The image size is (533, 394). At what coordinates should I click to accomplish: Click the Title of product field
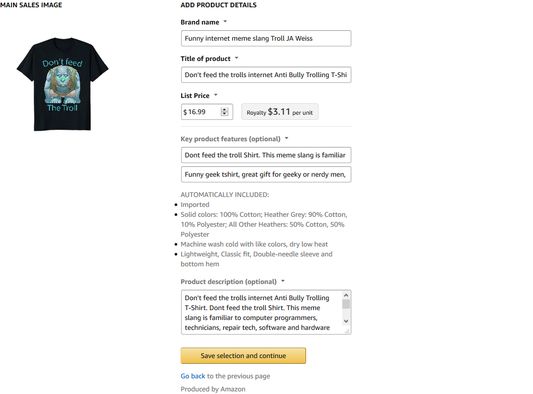click(266, 75)
